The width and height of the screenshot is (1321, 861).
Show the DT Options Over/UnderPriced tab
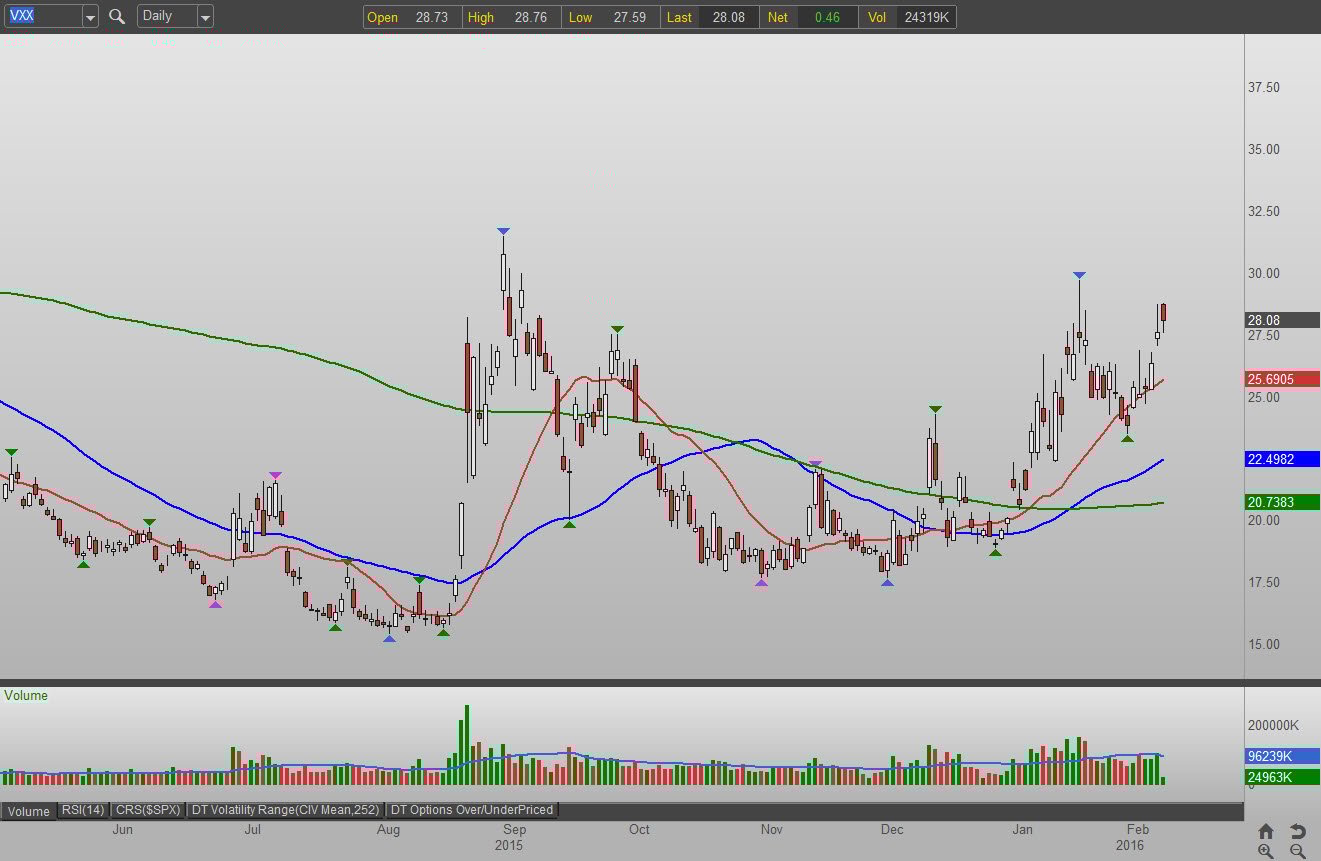471,810
